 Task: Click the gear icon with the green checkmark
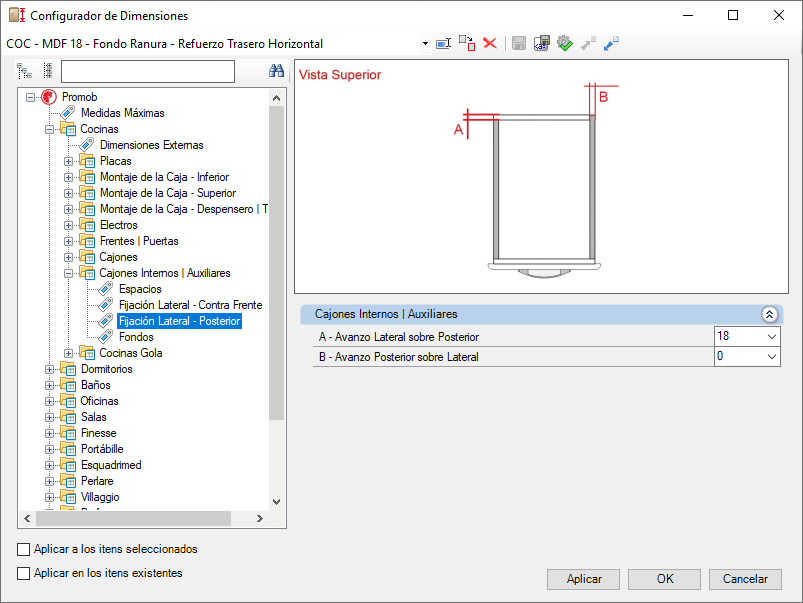coord(565,44)
